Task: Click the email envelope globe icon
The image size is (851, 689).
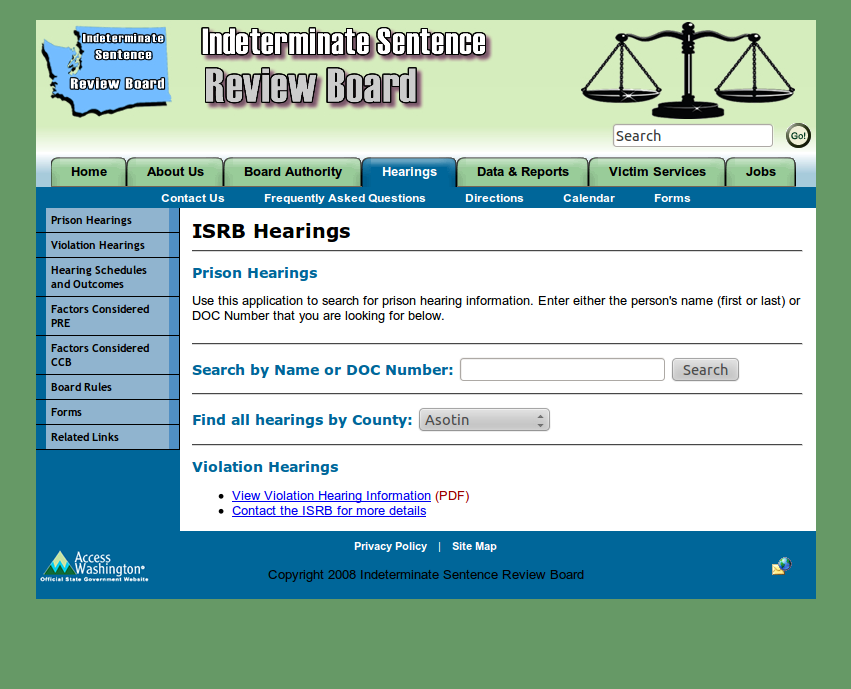Action: [781, 567]
